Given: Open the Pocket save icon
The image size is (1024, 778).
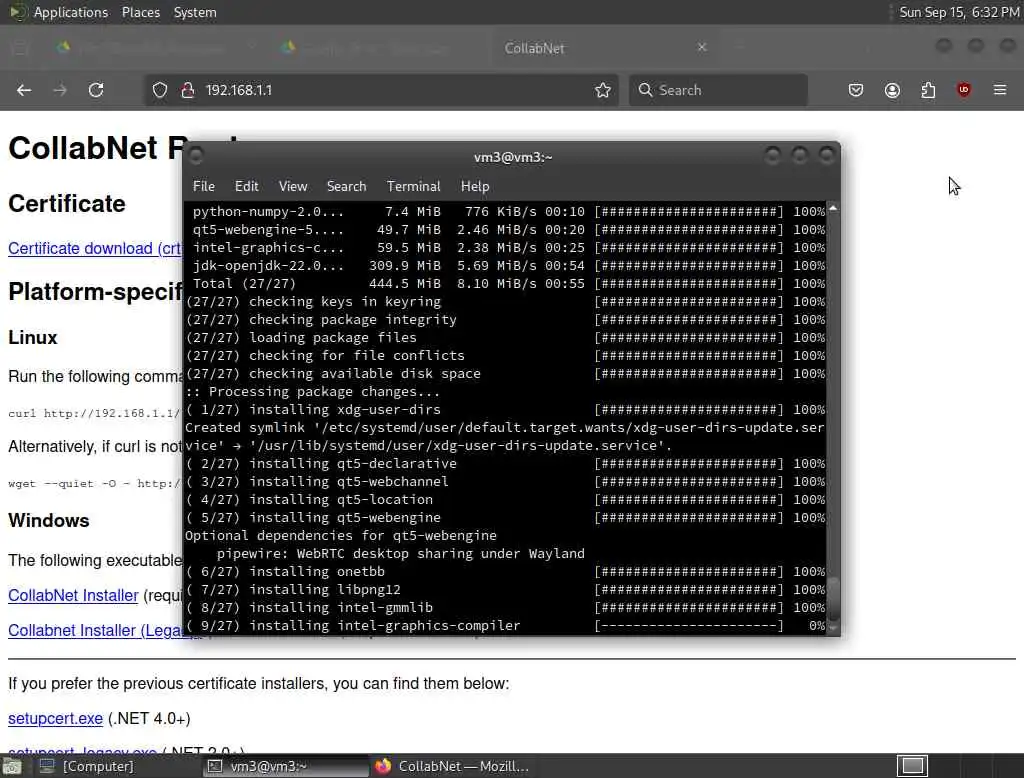Looking at the screenshot, I should pyautogui.click(x=856, y=90).
